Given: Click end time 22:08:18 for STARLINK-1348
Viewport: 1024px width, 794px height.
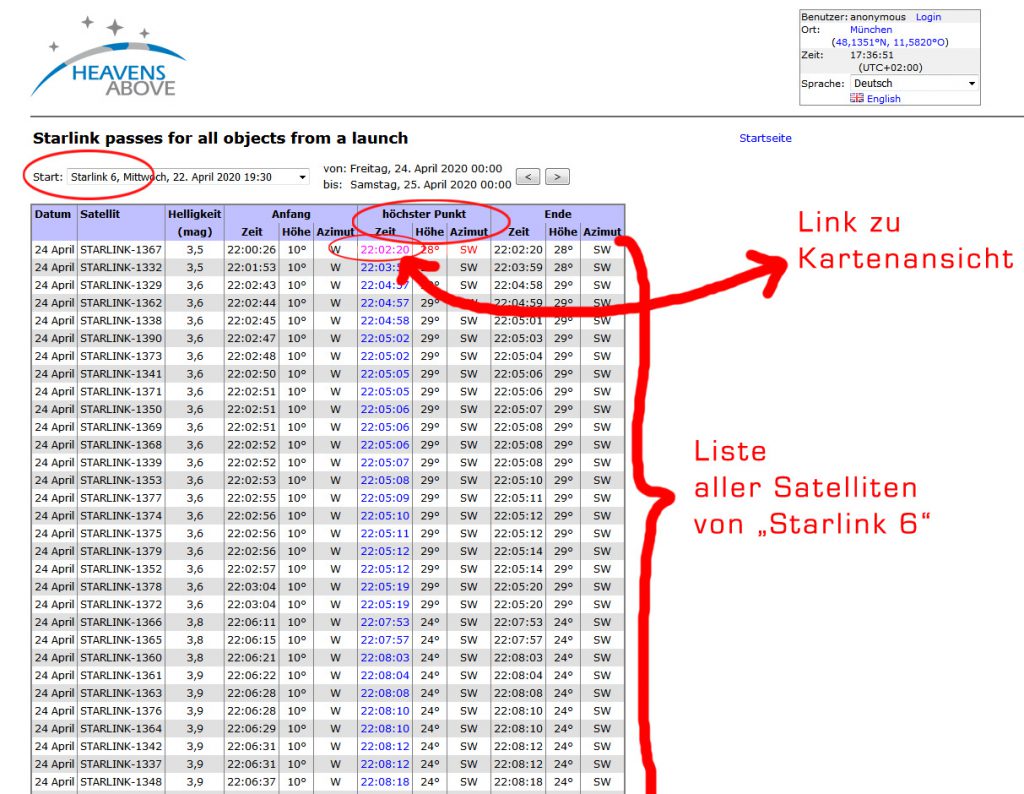Looking at the screenshot, I should (x=518, y=782).
